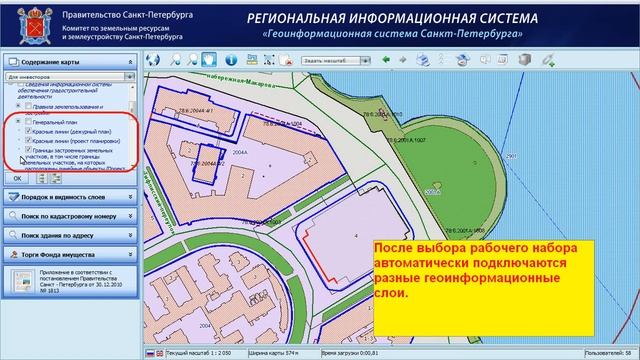This screenshot has height=360, width=640.
Task: Uncheck Красные линии (проект планировки) layer
Action: point(28,140)
